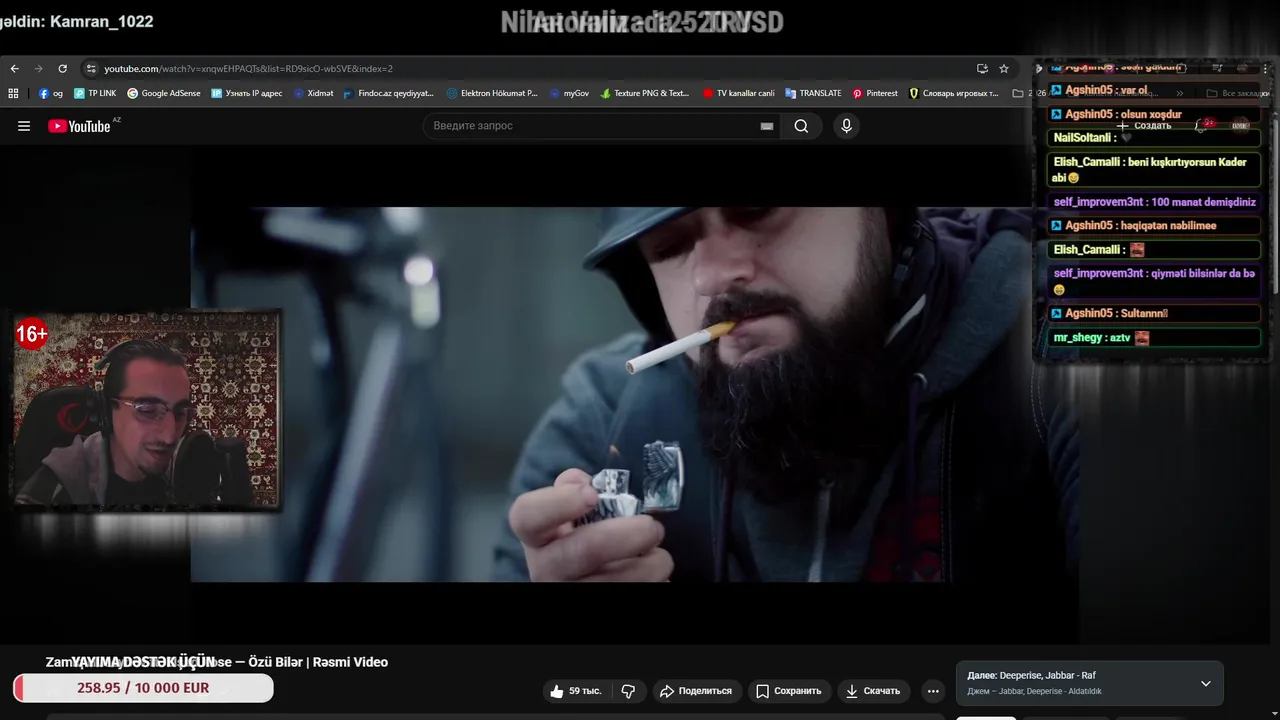This screenshot has height=720, width=1280.
Task: Open the on-screen keyboard icon in search
Action: click(x=767, y=126)
